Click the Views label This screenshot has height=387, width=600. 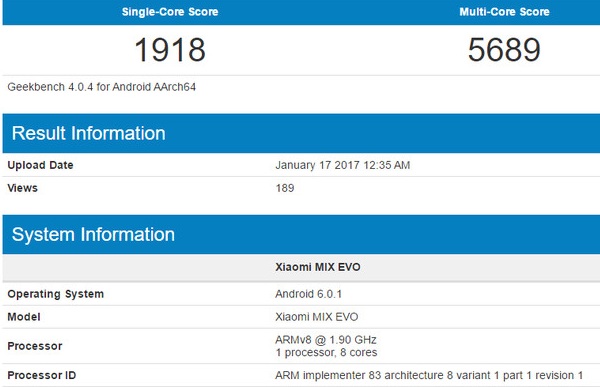23,188
